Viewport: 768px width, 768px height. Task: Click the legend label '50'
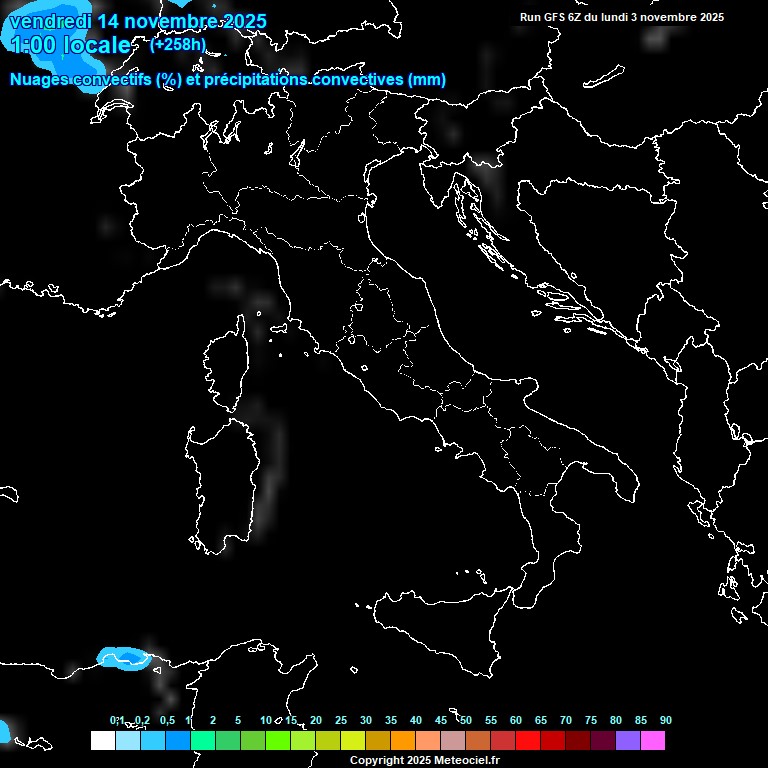(x=466, y=720)
